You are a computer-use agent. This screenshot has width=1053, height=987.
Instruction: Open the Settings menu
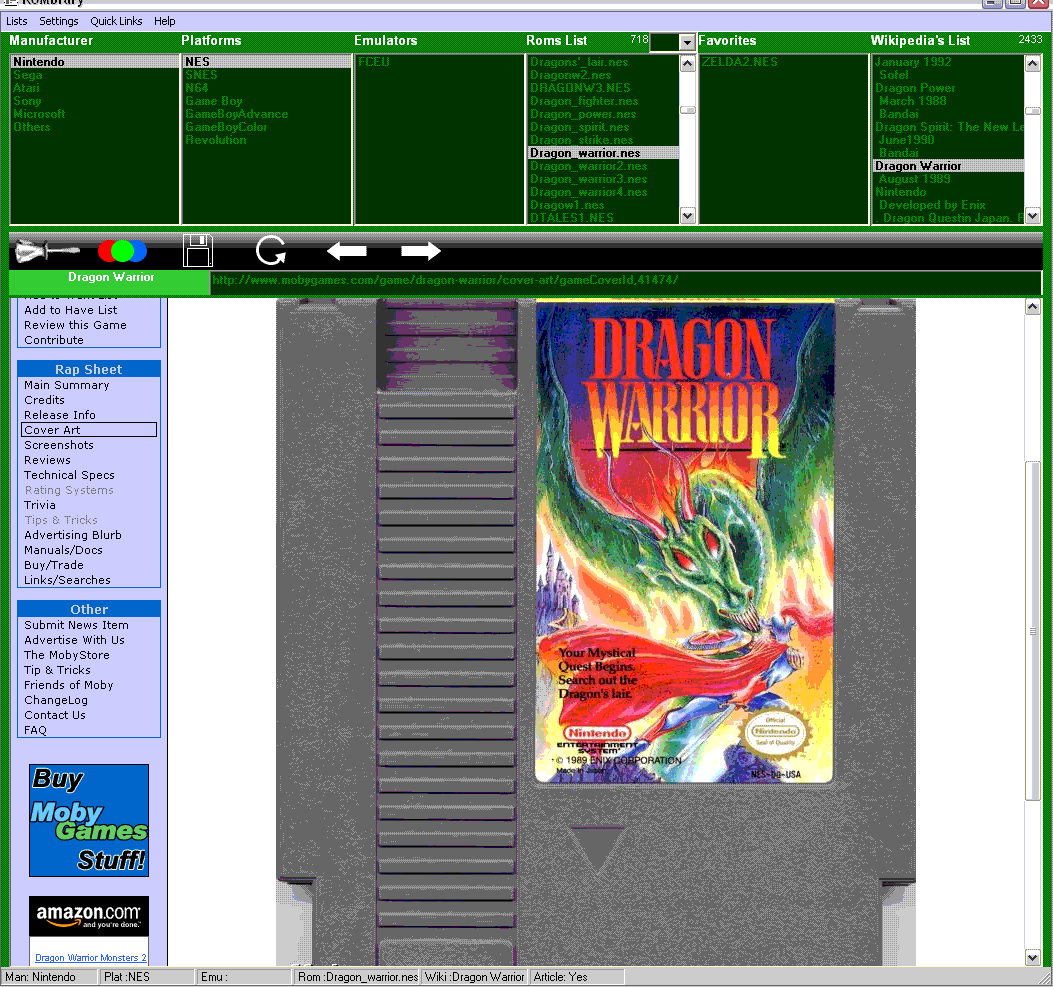click(x=58, y=21)
